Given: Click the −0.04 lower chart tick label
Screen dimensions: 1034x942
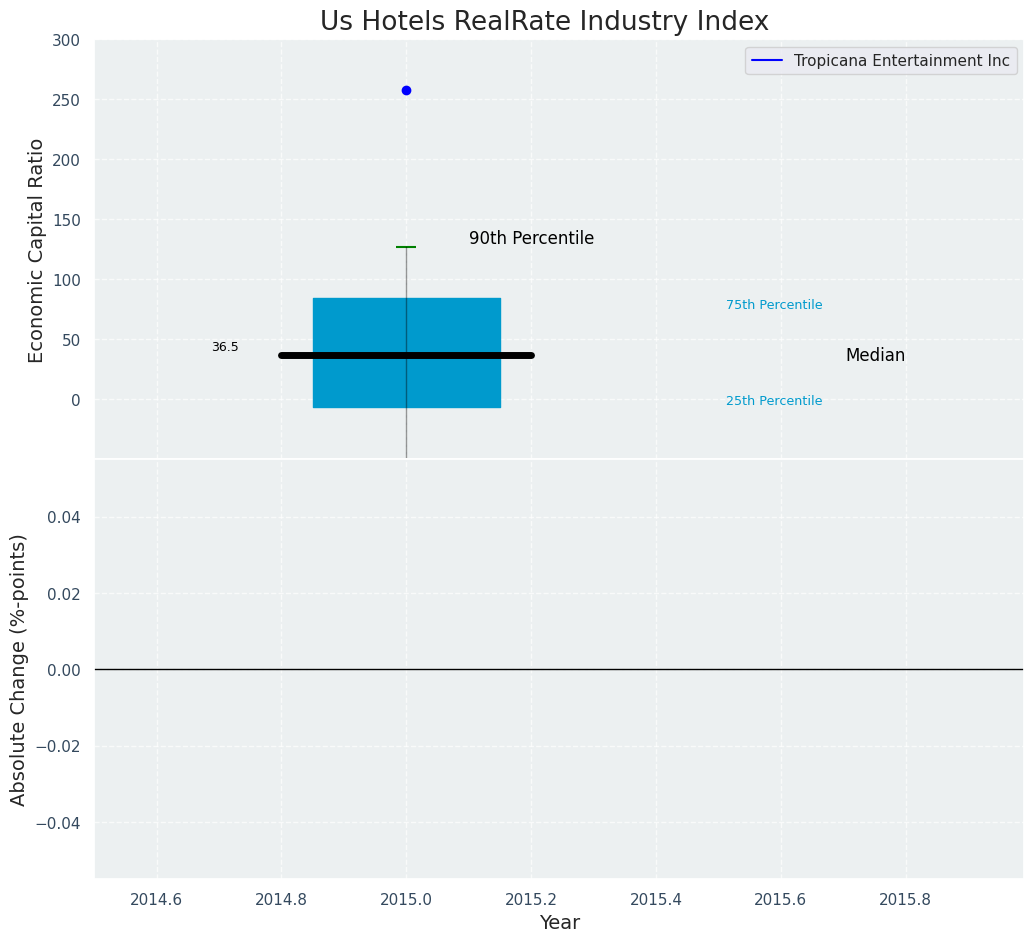Looking at the screenshot, I should tap(58, 823).
